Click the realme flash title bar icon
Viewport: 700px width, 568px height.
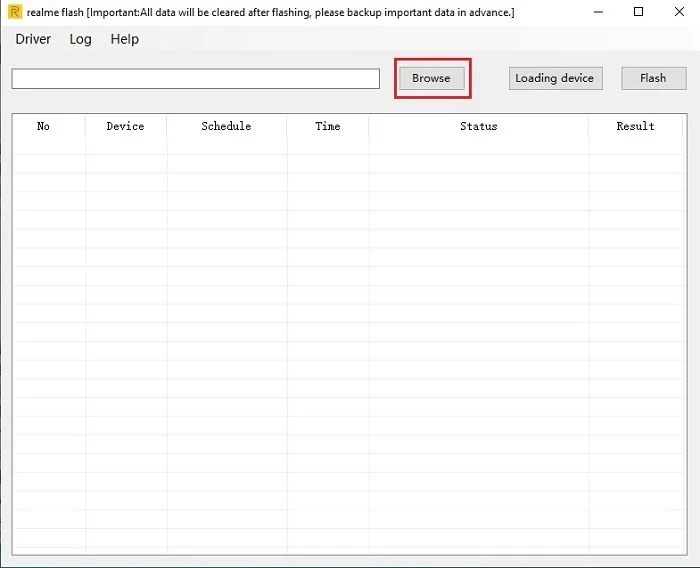coord(15,12)
